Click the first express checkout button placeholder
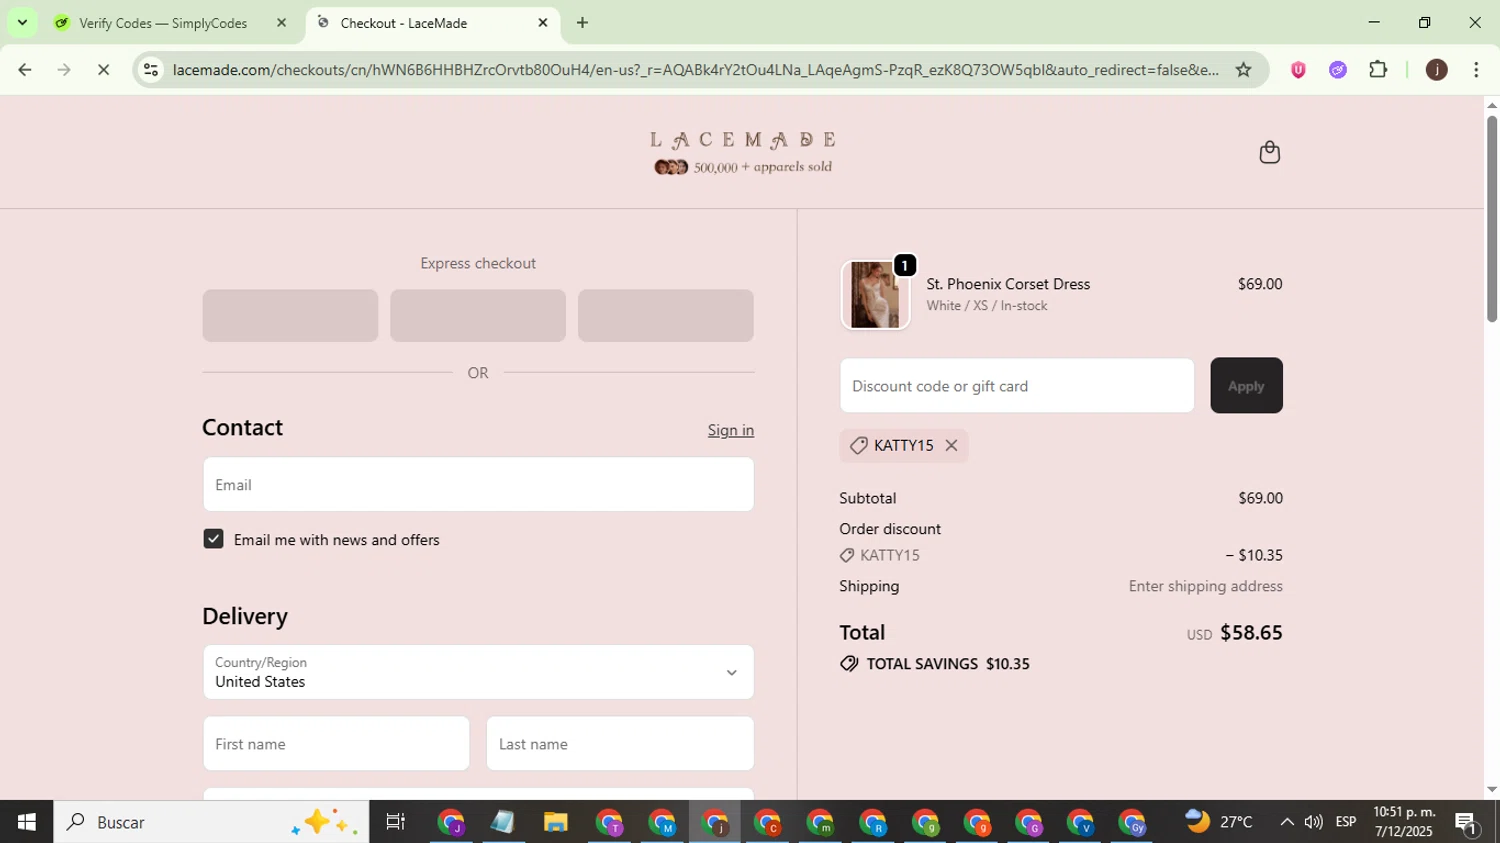The image size is (1500, 843). [x=290, y=316]
